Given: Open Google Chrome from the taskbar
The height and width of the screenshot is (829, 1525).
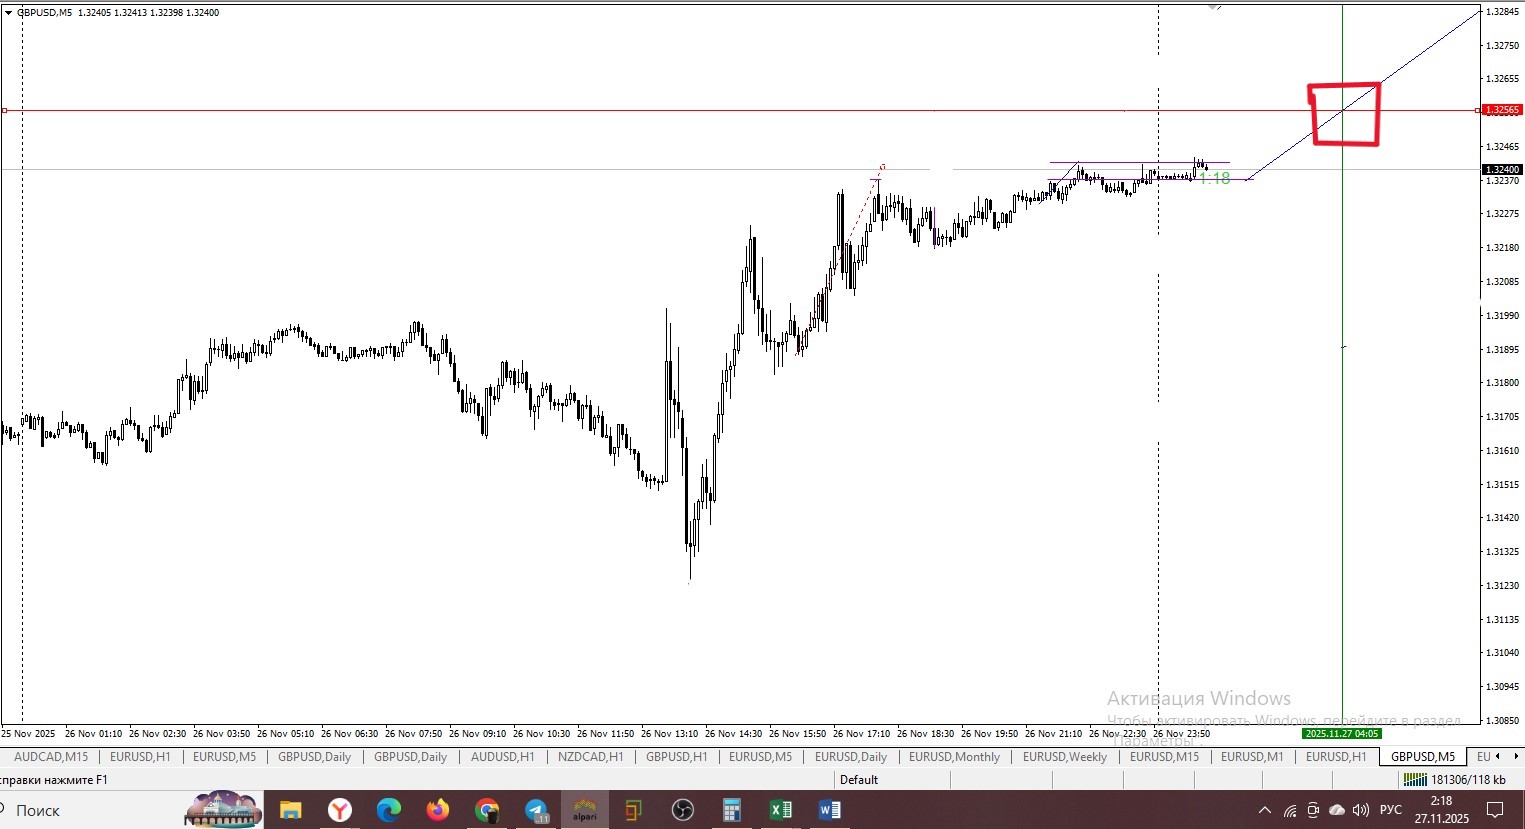Looking at the screenshot, I should coord(487,810).
